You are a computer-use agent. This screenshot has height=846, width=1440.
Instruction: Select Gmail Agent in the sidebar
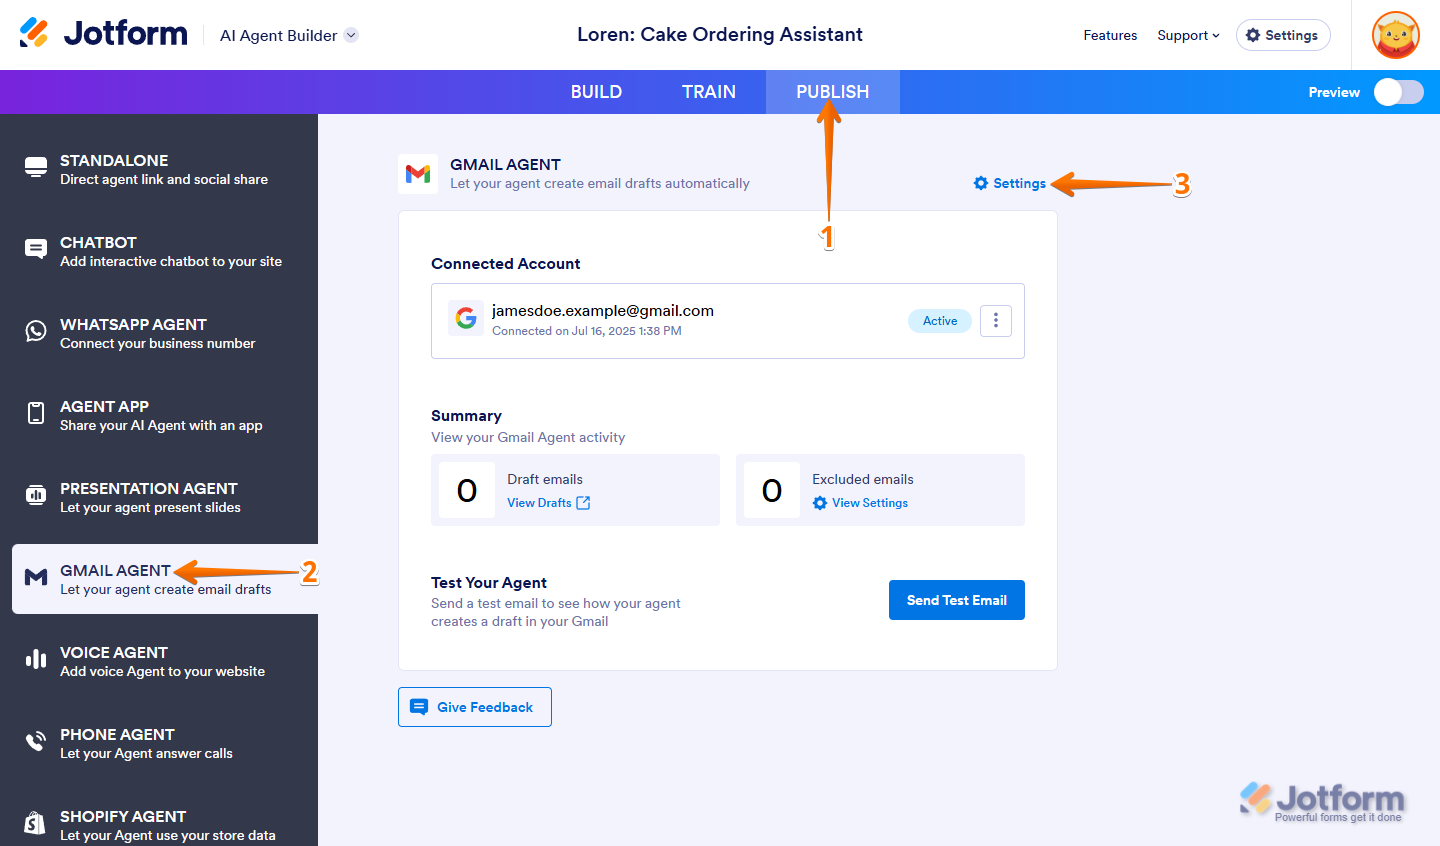165,579
